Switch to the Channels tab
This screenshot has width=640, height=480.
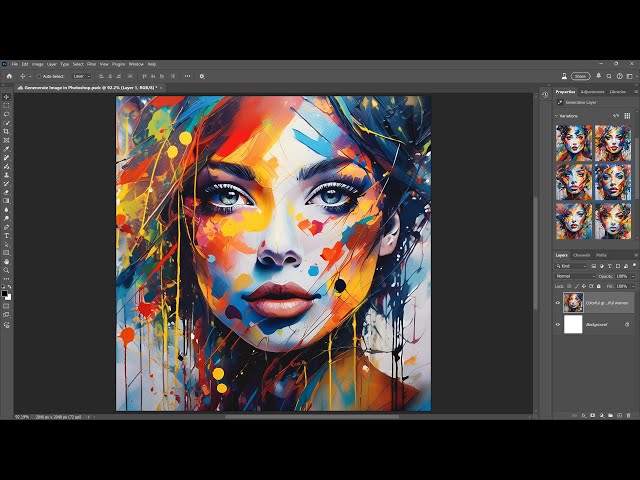pyautogui.click(x=582, y=255)
